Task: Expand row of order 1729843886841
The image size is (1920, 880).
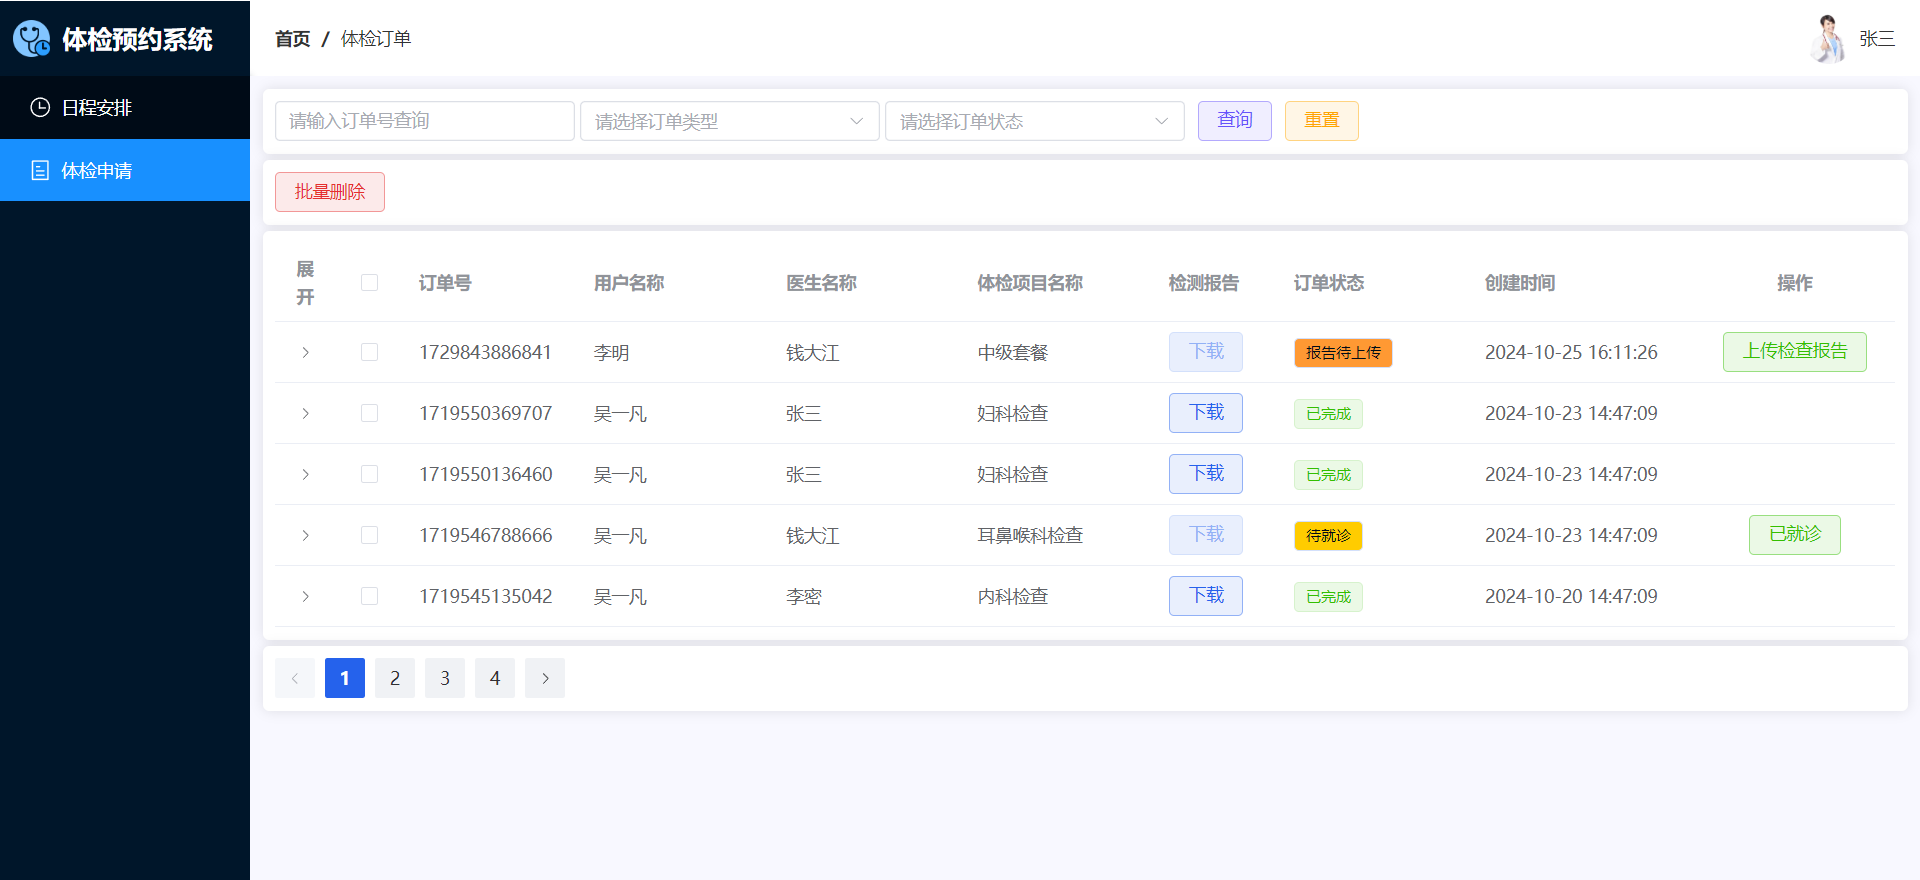Action: 305,352
